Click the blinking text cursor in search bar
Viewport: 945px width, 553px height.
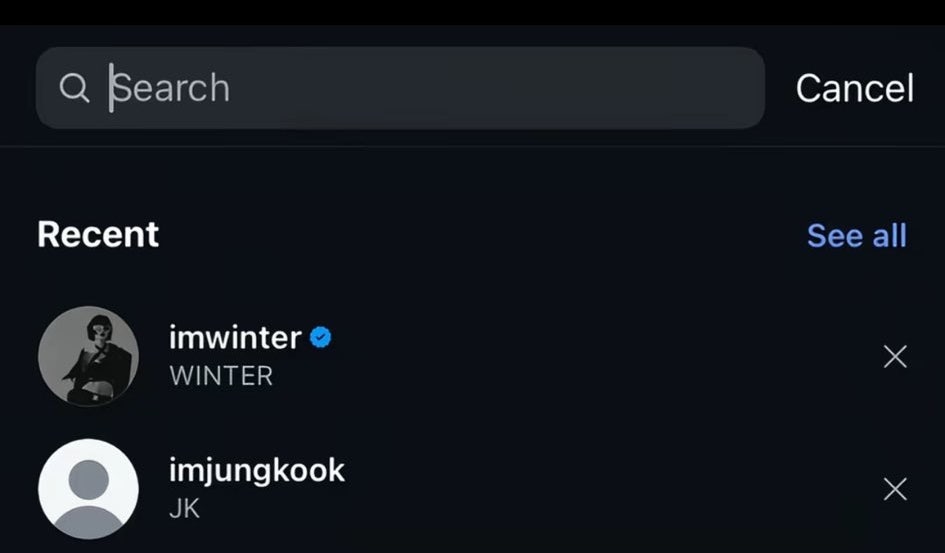[111, 88]
